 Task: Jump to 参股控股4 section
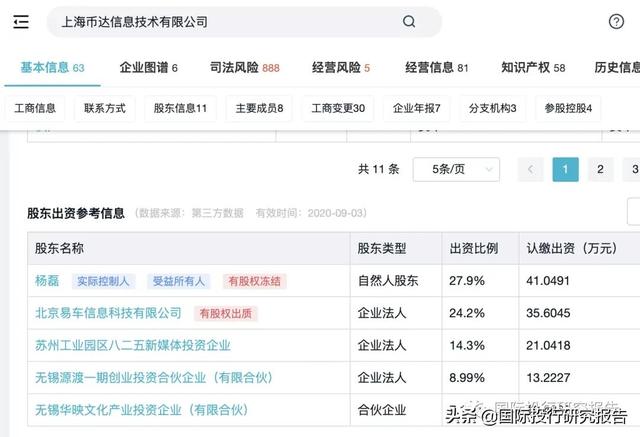pos(568,108)
